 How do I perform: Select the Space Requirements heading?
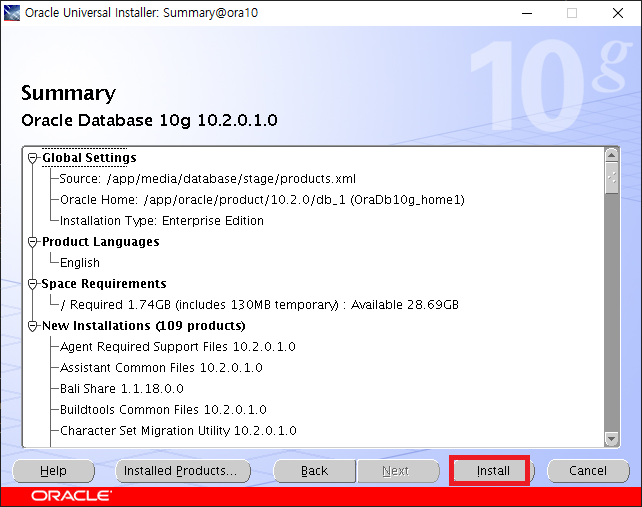tap(104, 284)
